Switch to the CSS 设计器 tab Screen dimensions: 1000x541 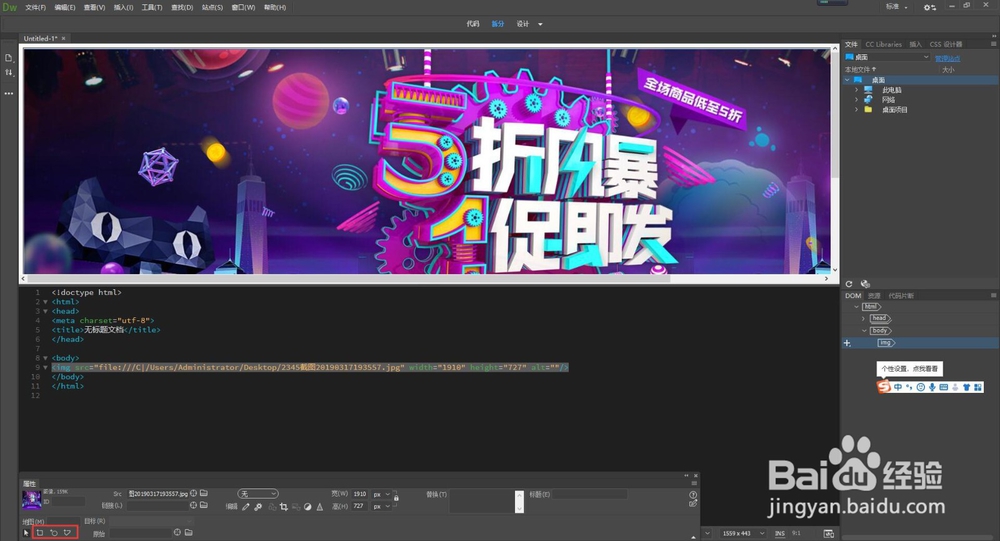(946, 45)
